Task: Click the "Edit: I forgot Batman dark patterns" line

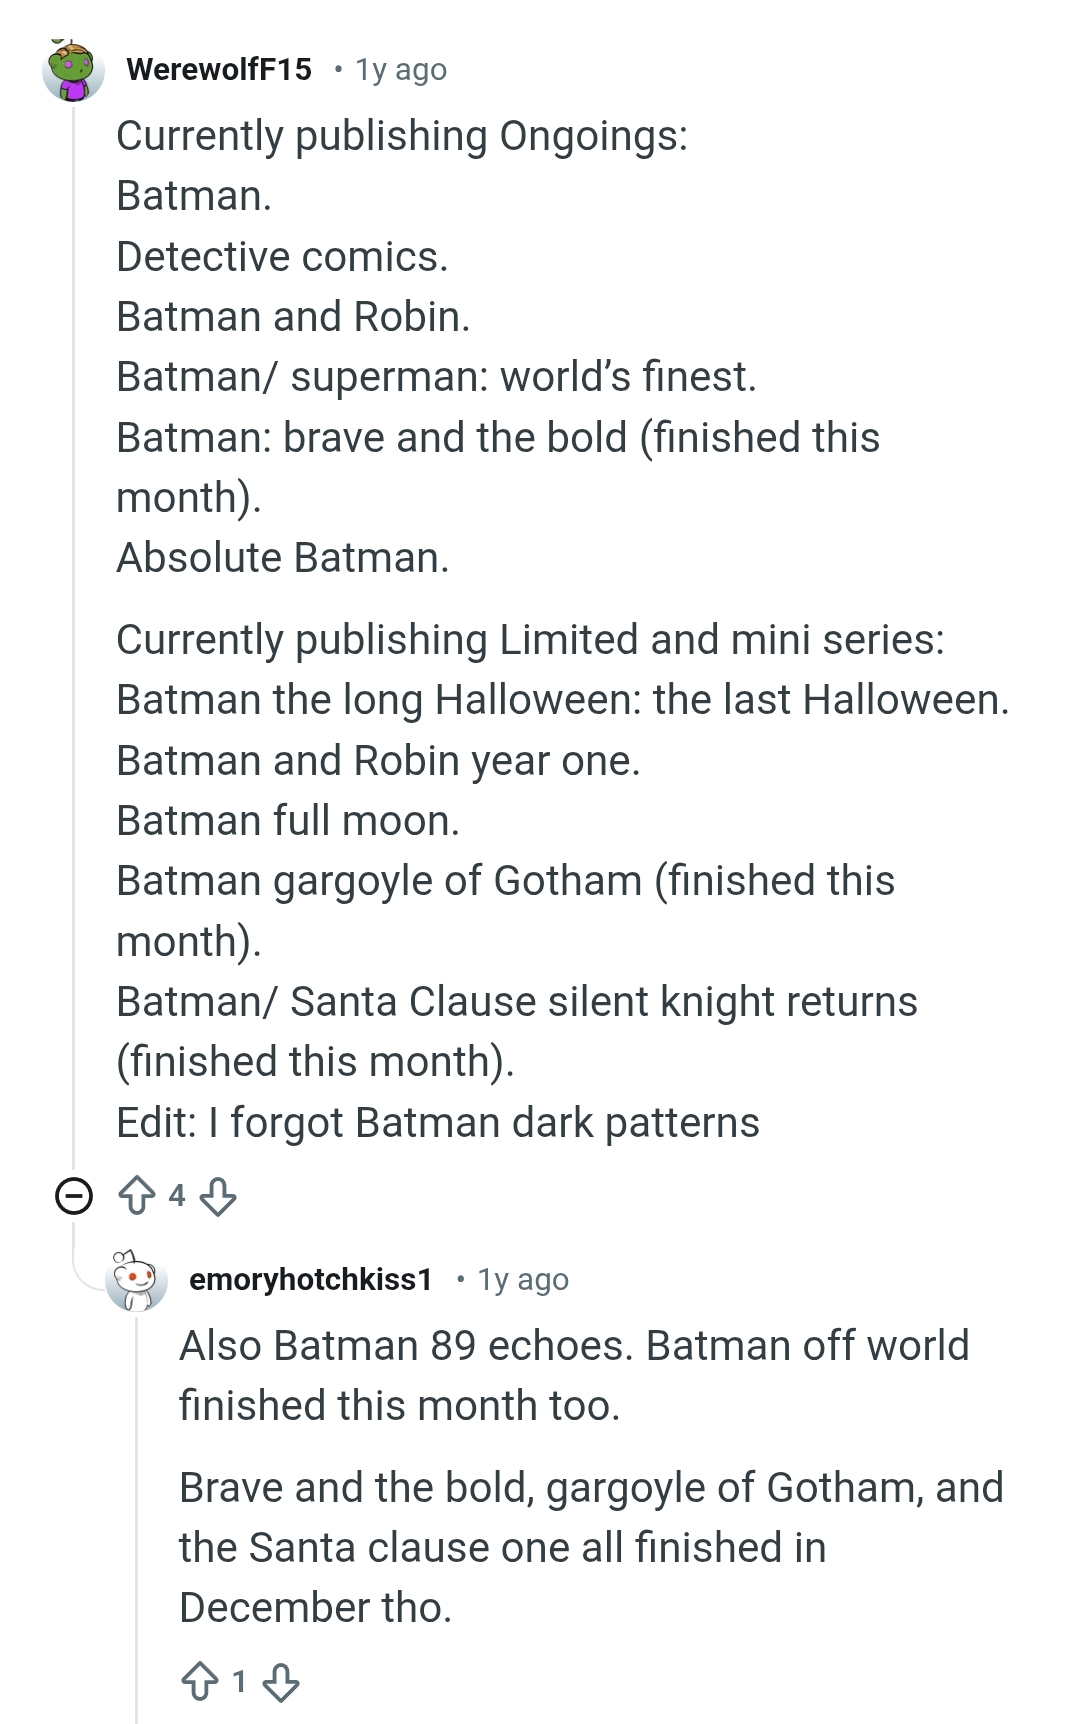Action: click(437, 1123)
